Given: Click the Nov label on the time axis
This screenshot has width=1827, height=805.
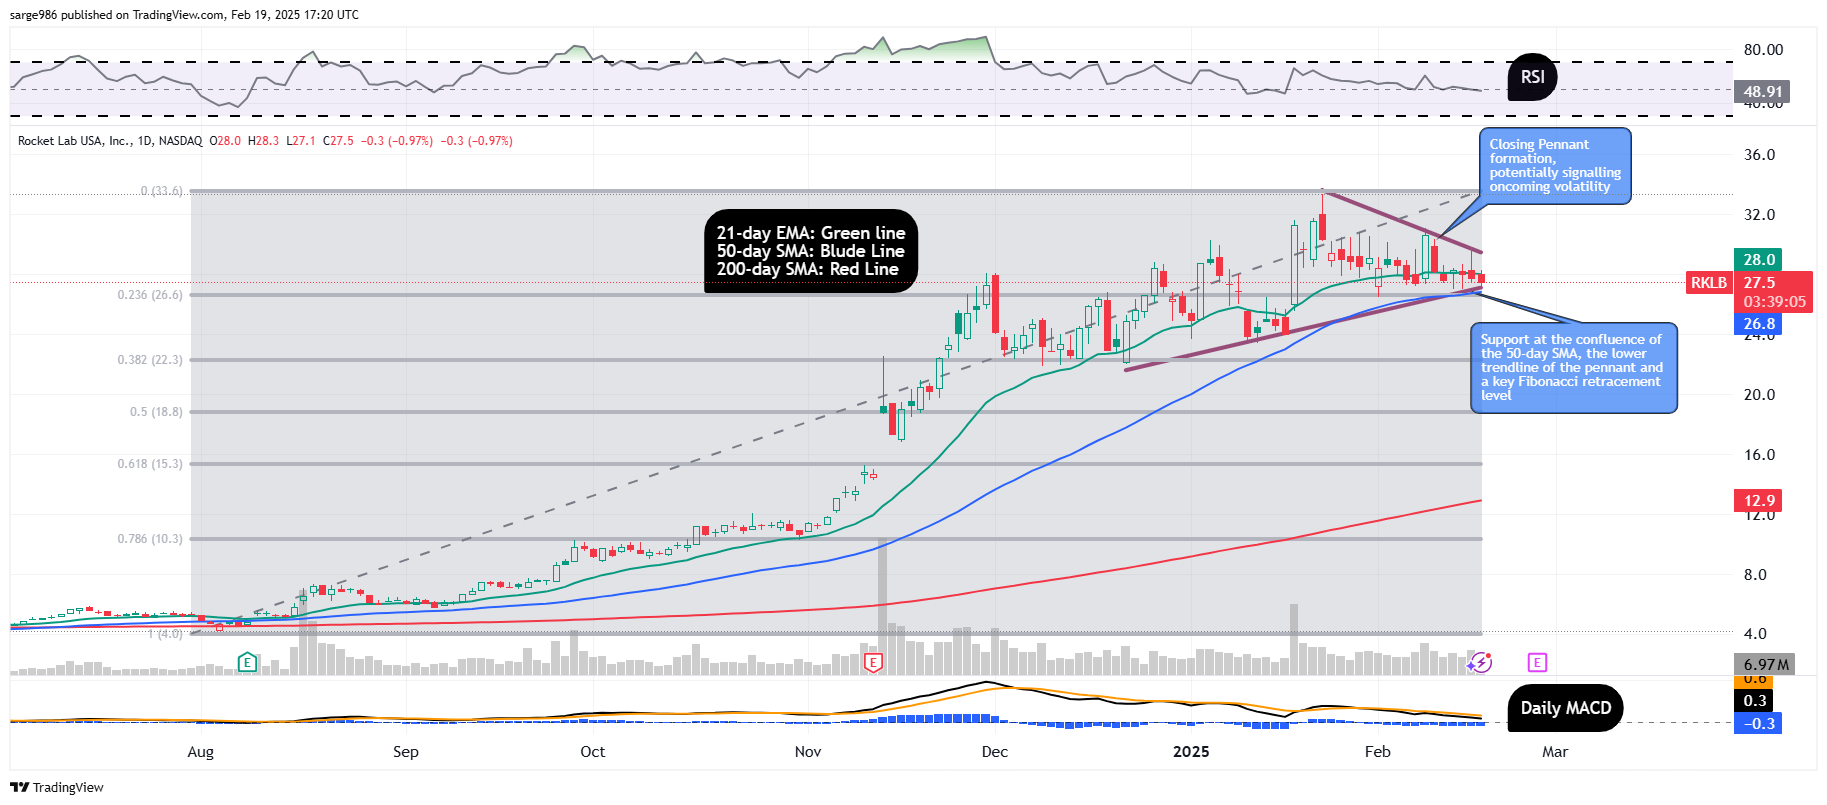Looking at the screenshot, I should (x=808, y=752).
